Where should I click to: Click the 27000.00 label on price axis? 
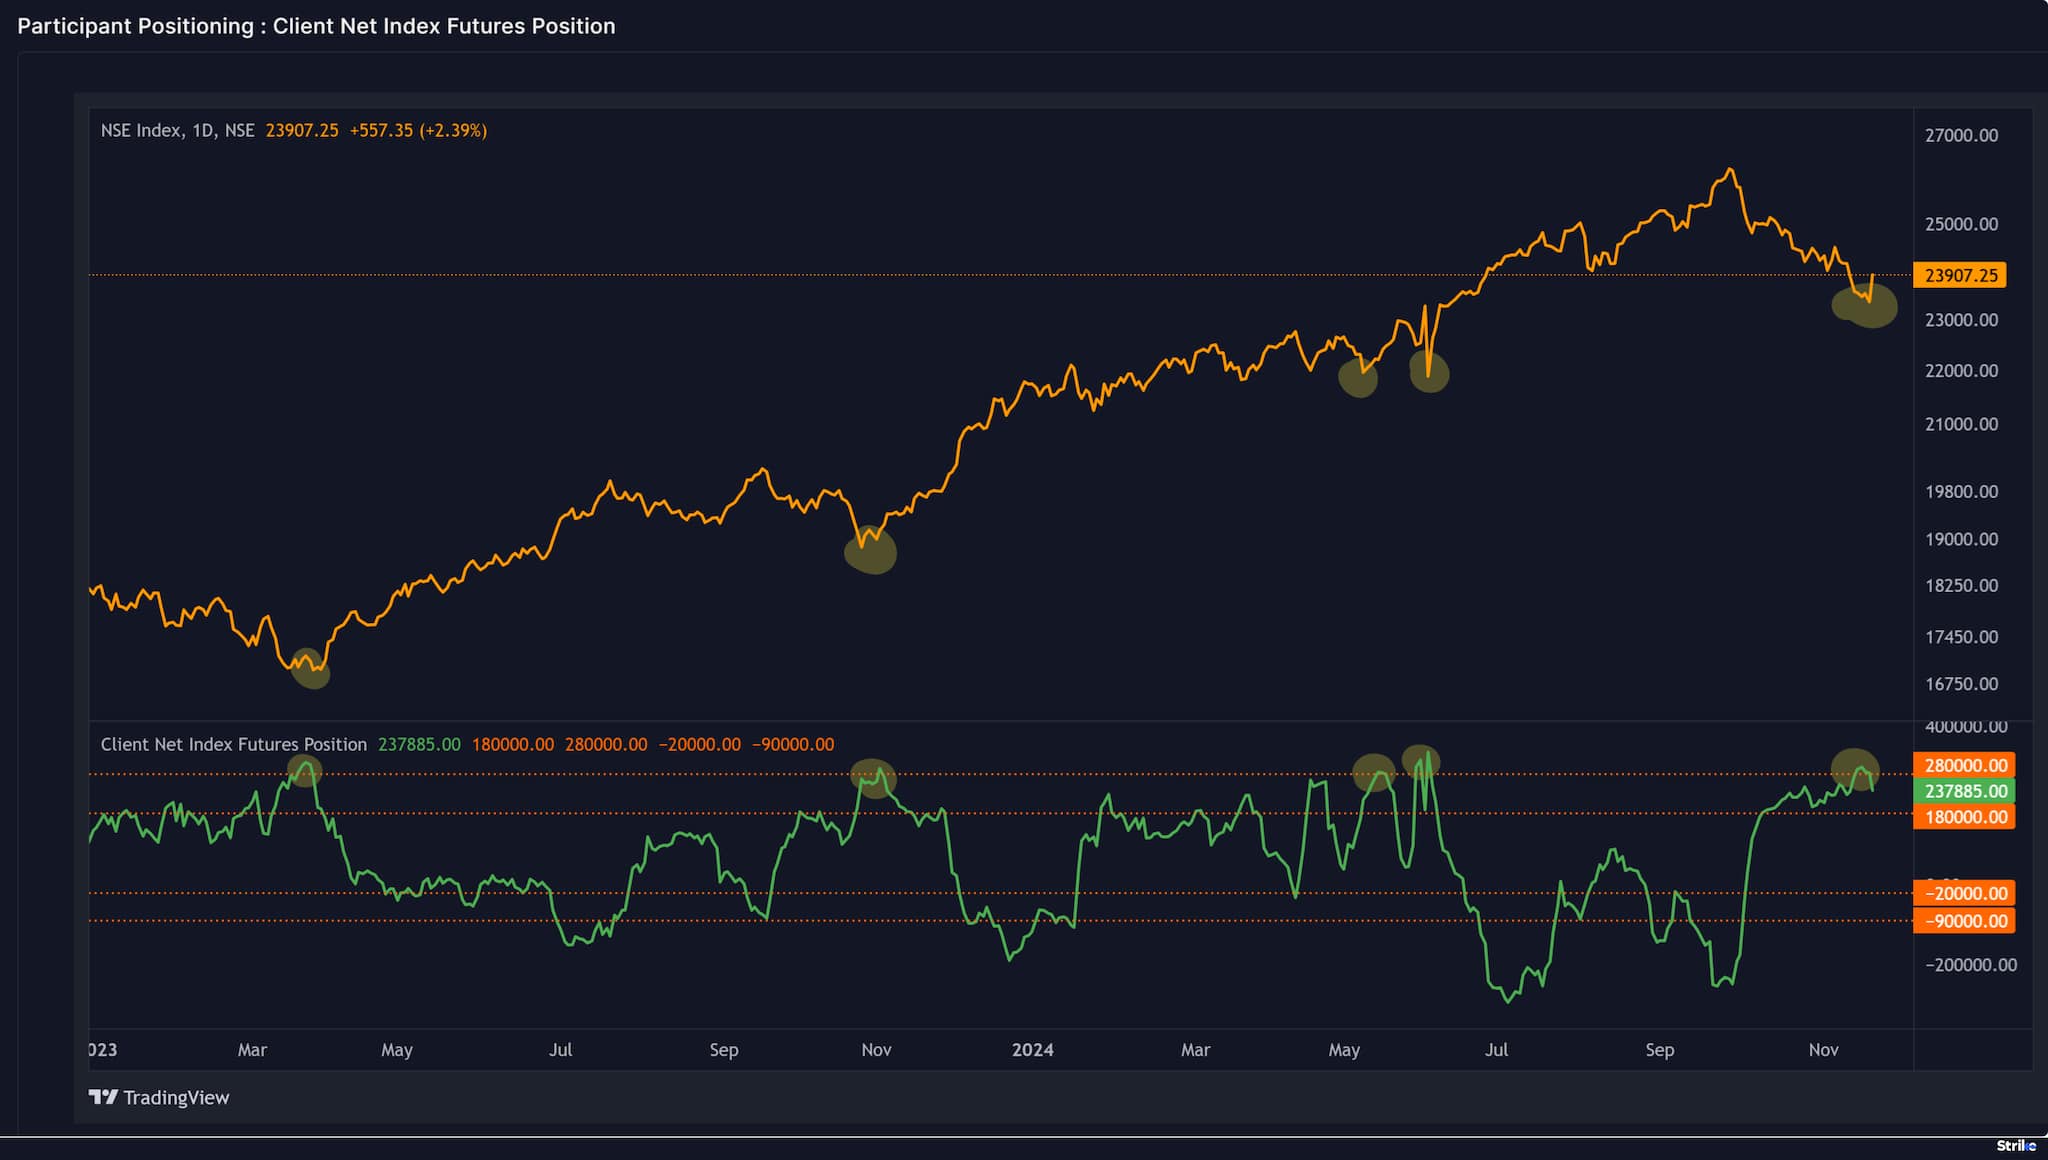click(x=1961, y=135)
